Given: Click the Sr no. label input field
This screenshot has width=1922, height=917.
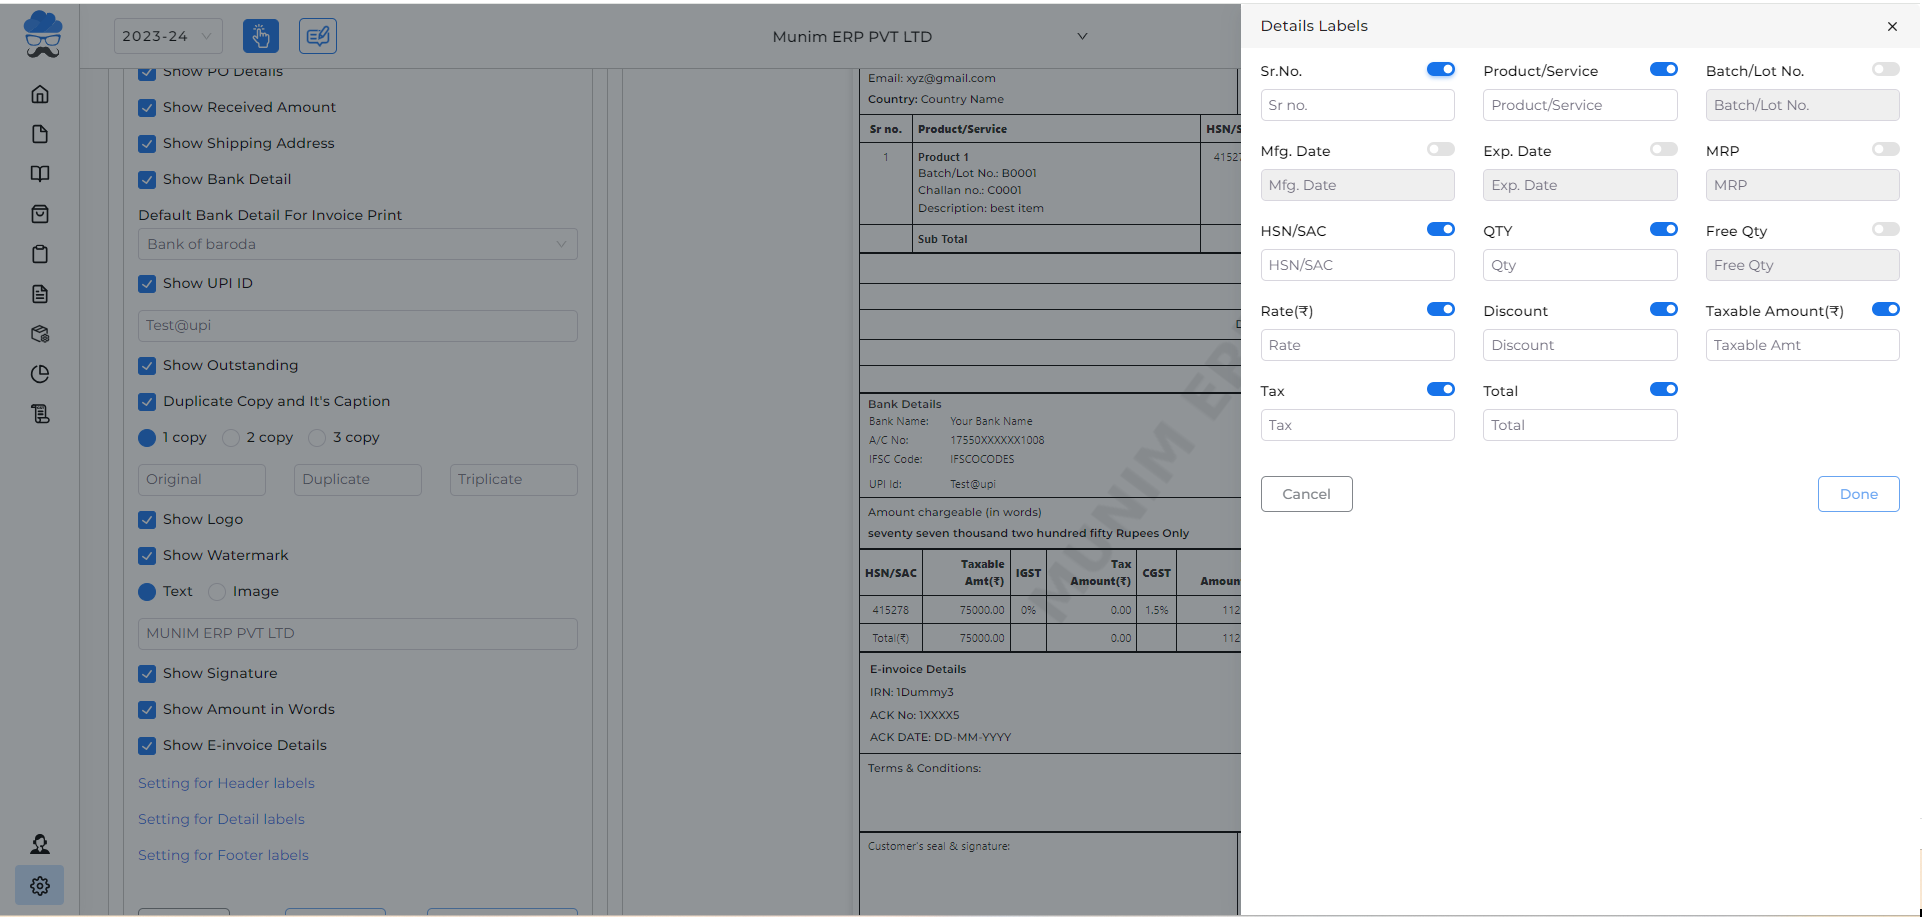Looking at the screenshot, I should (x=1357, y=105).
